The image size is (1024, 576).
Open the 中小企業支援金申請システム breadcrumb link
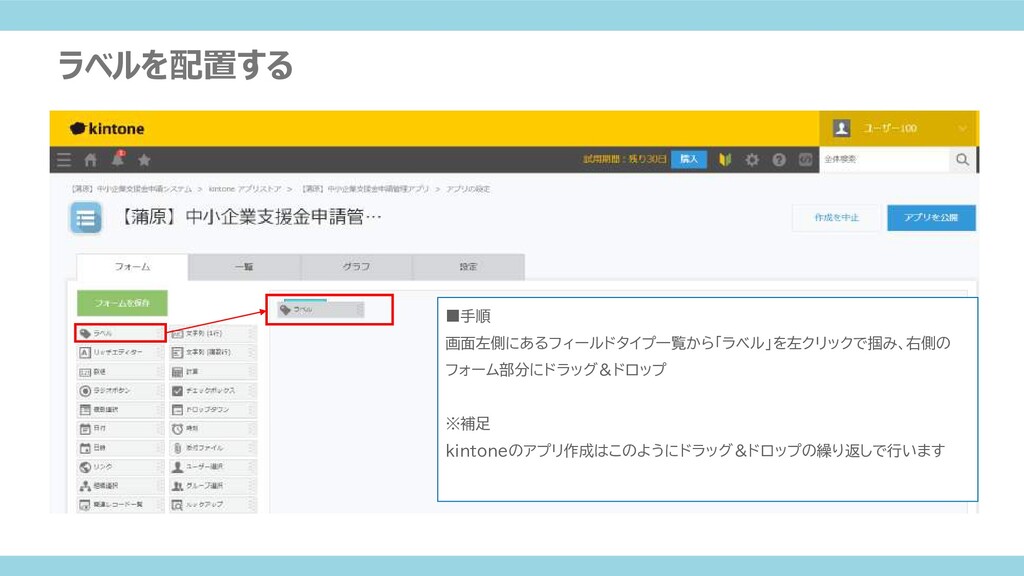click(x=132, y=189)
